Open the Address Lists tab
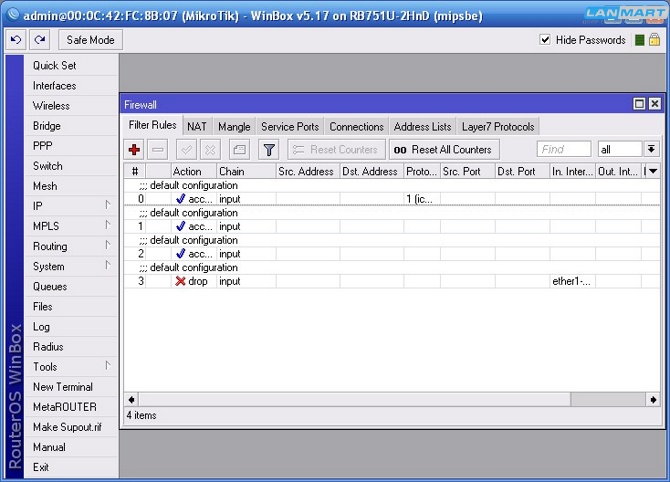Screen dimensions: 670x482 click(x=423, y=127)
